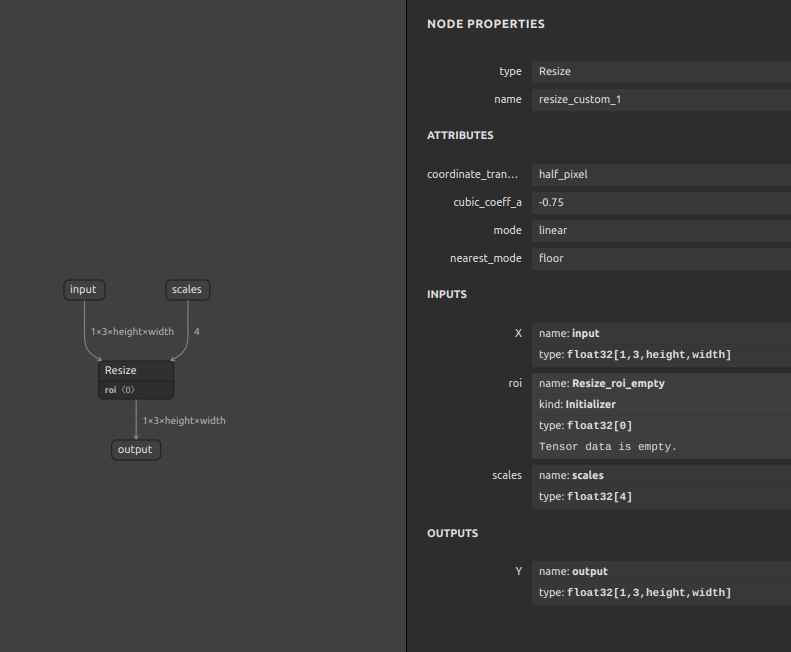Click the OUTPUTS section heading
This screenshot has height=652, width=791.
[x=453, y=533]
